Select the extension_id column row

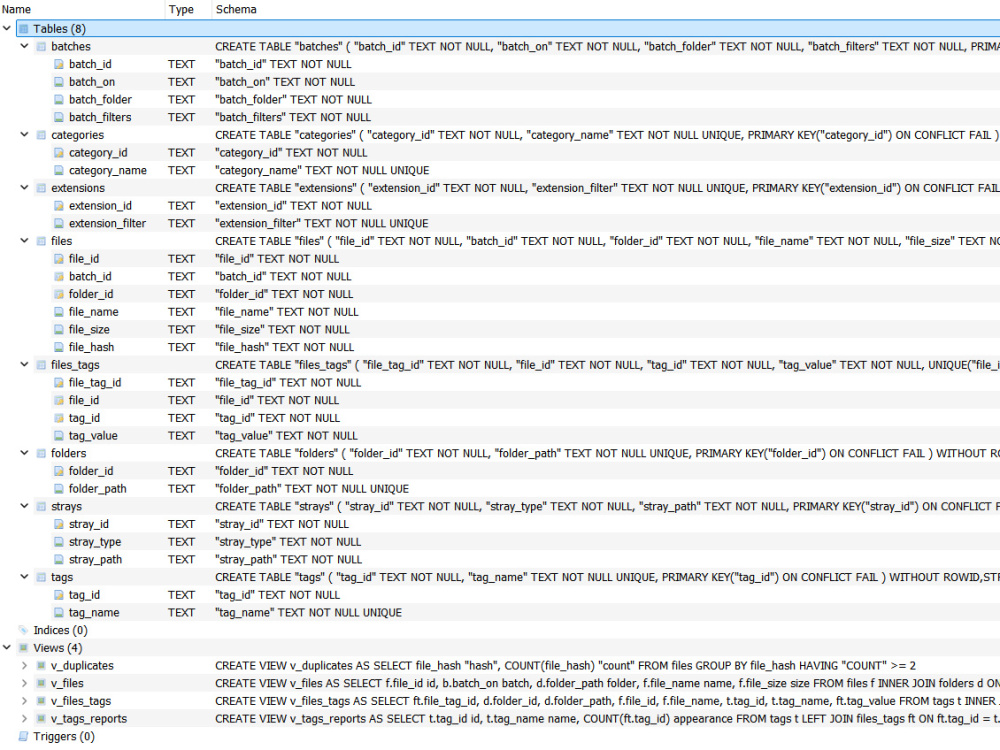click(500, 205)
